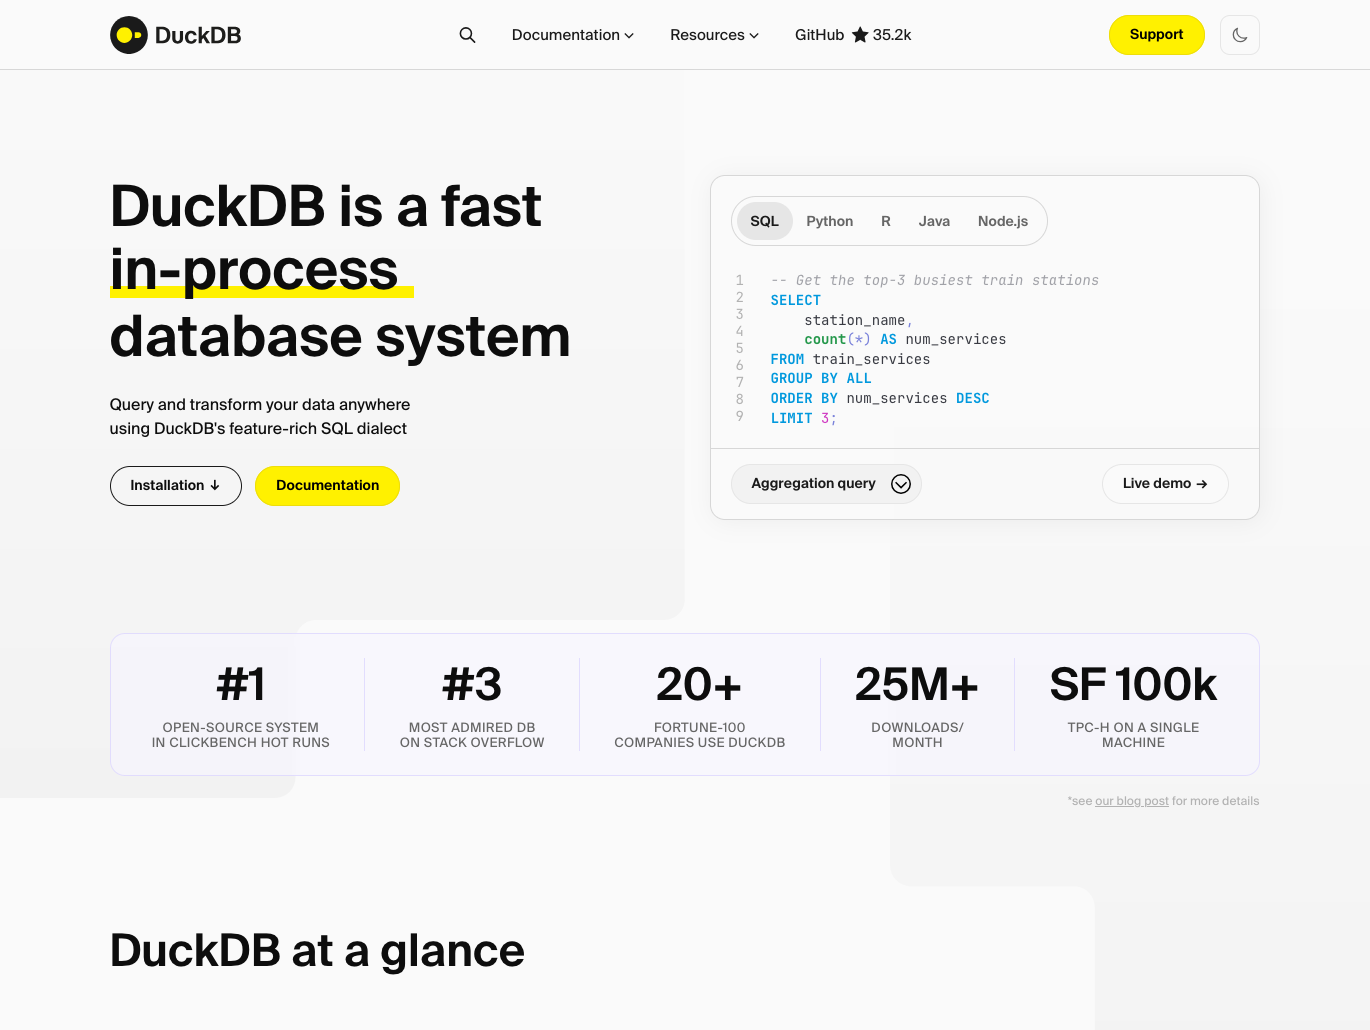The width and height of the screenshot is (1370, 1030).
Task: Click the GitHub star icon
Action: click(860, 35)
